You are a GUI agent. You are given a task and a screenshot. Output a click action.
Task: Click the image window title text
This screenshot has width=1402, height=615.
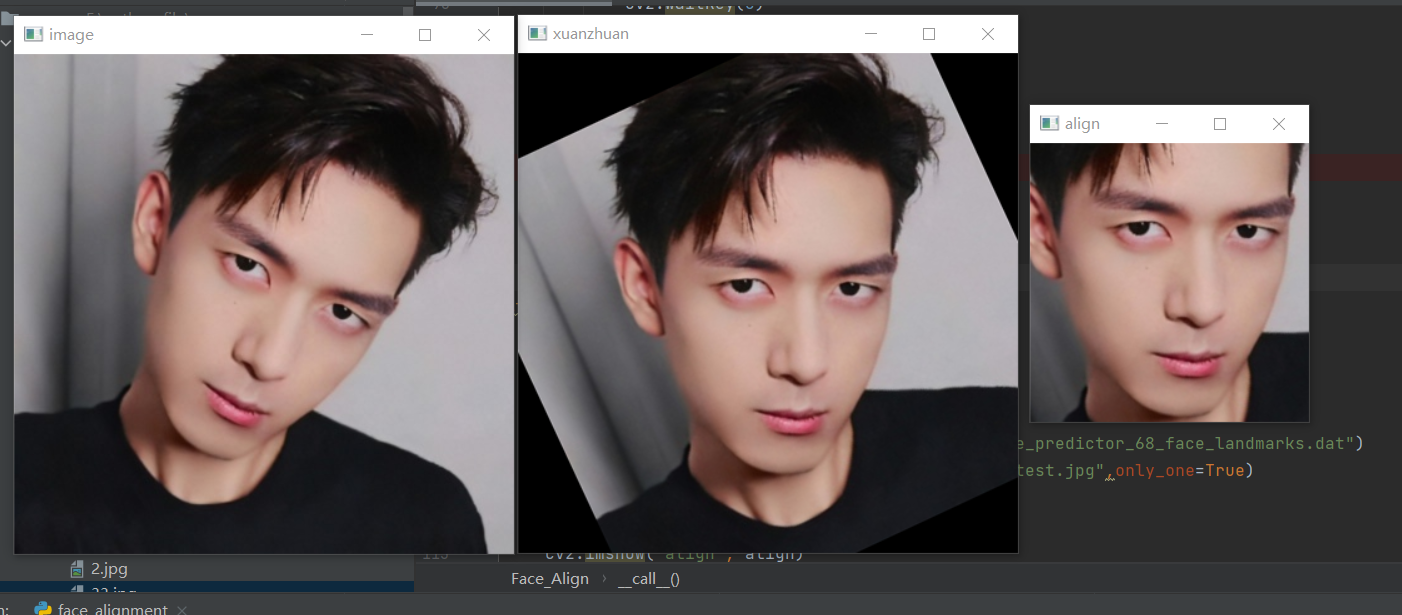(x=71, y=35)
